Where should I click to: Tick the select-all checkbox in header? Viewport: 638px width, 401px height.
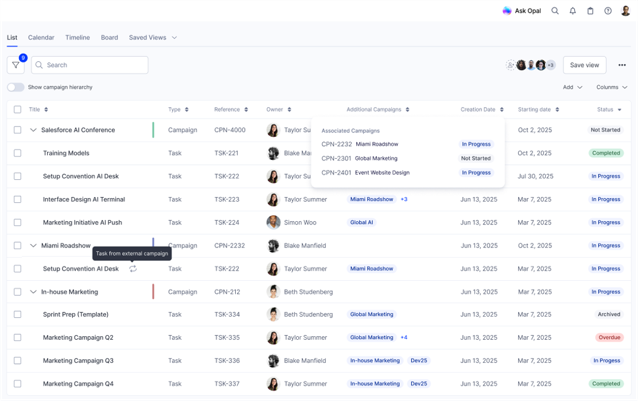[17, 110]
